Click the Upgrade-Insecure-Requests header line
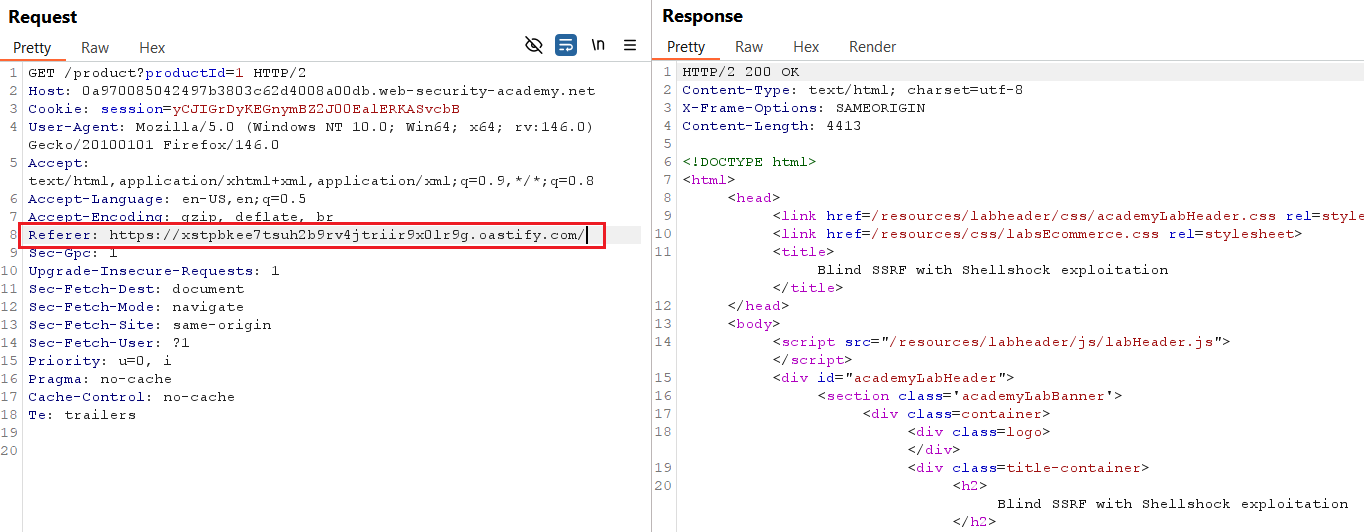The width and height of the screenshot is (1364, 532). 154,271
